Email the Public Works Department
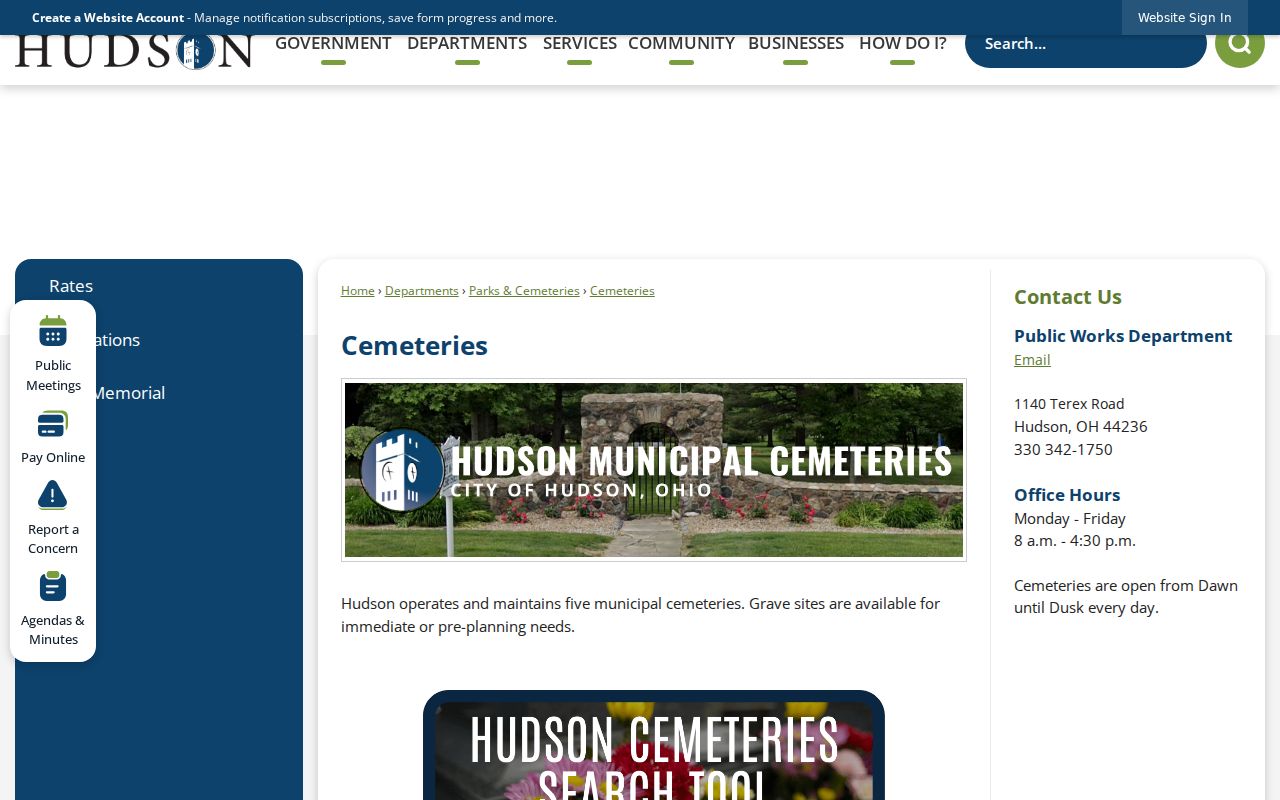The width and height of the screenshot is (1280, 800). pyautogui.click(x=1032, y=360)
